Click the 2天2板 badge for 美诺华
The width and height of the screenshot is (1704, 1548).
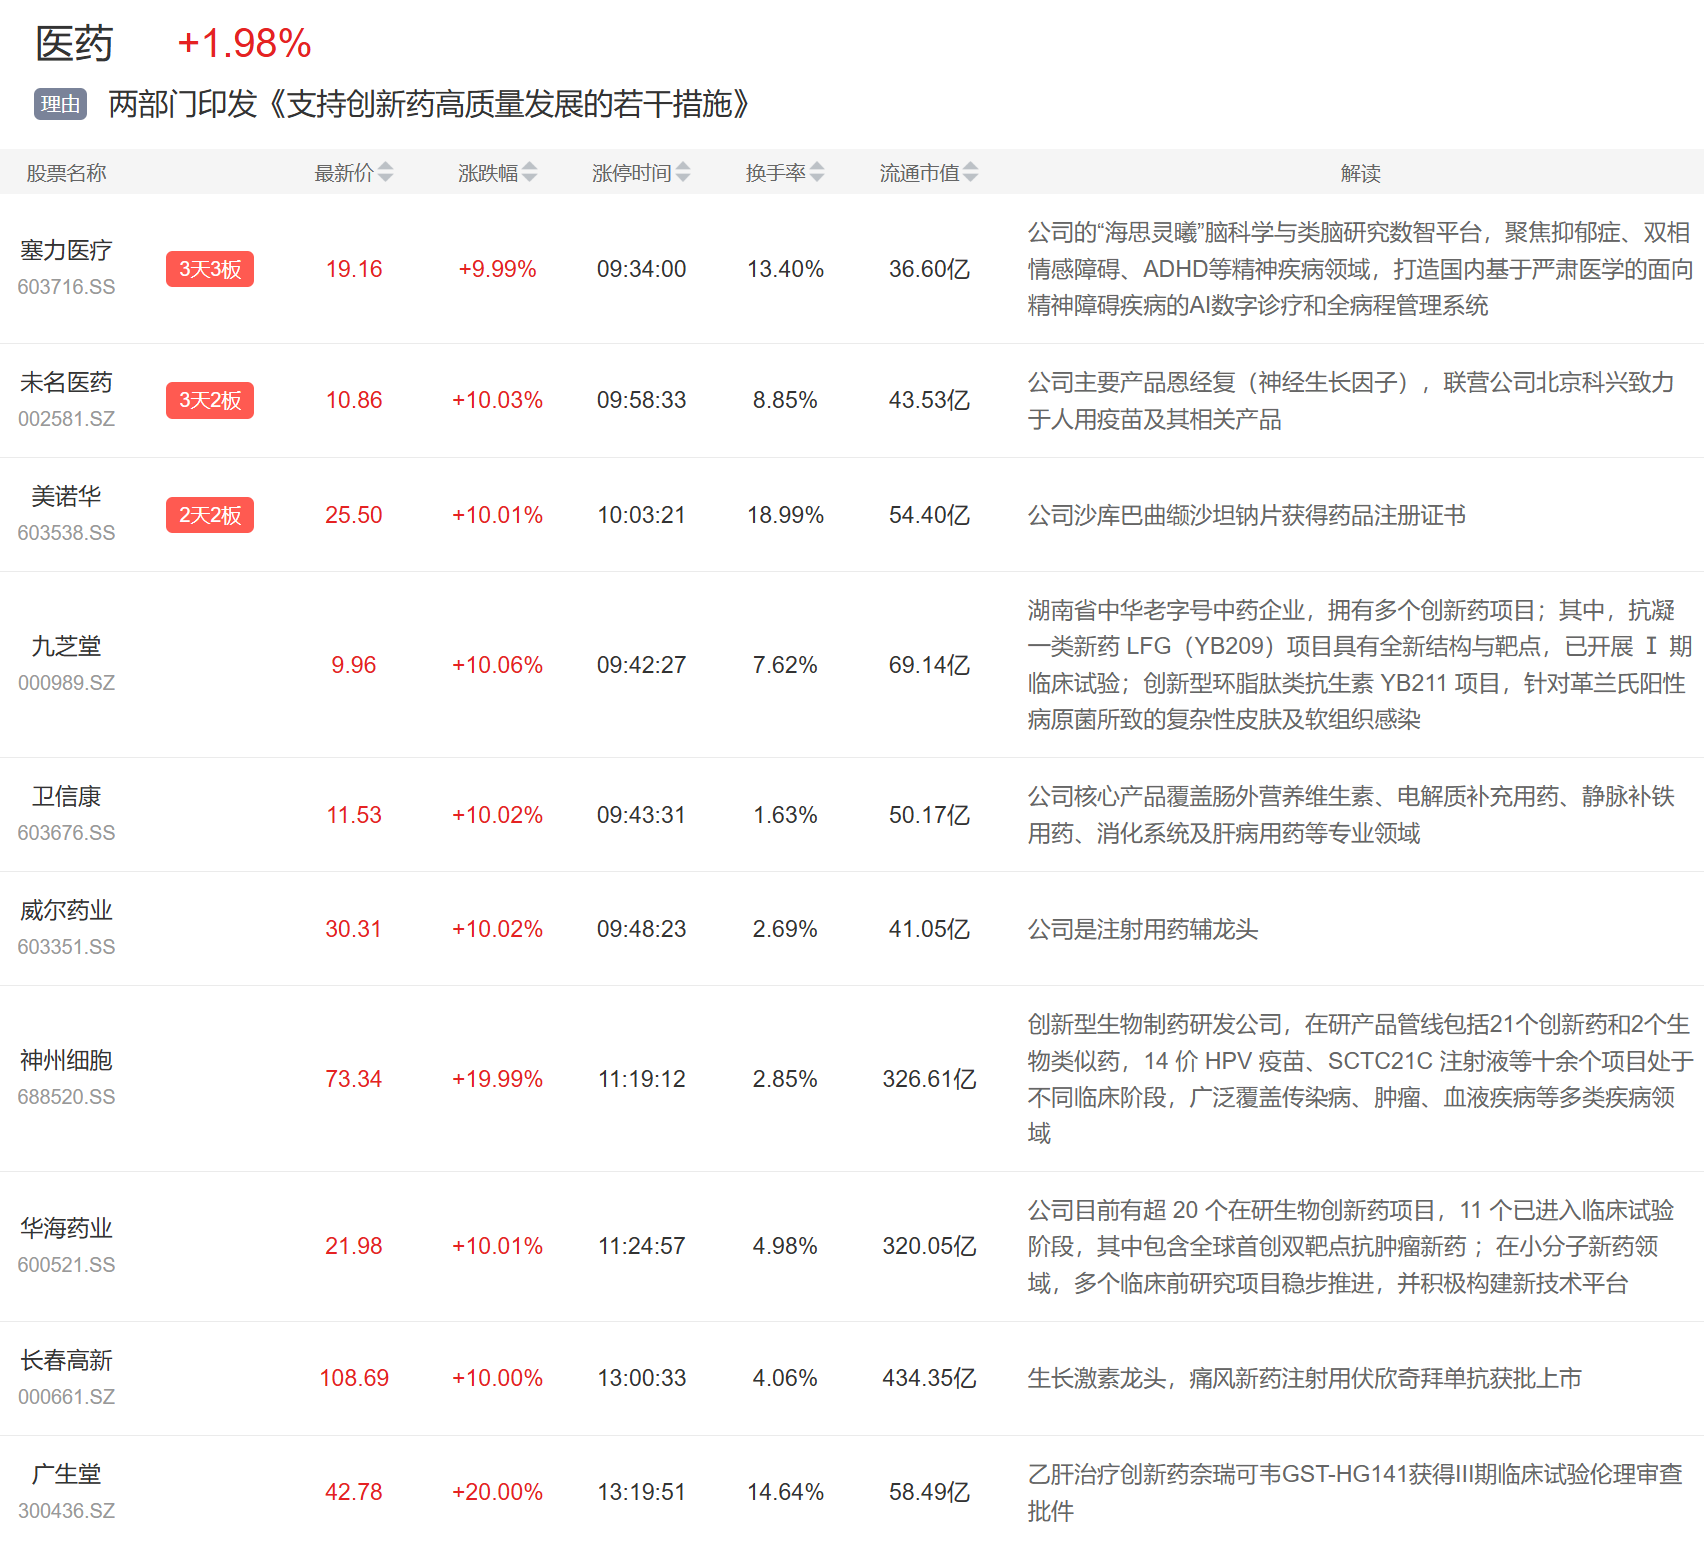coord(210,515)
